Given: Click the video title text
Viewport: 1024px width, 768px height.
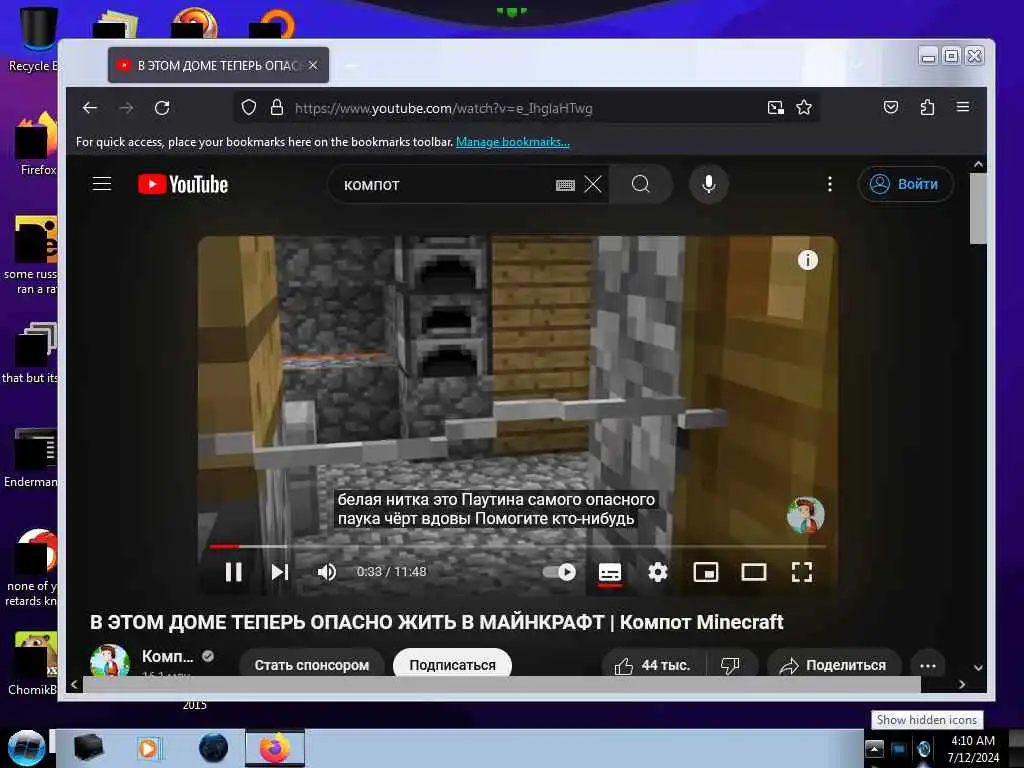Looking at the screenshot, I should tap(436, 622).
